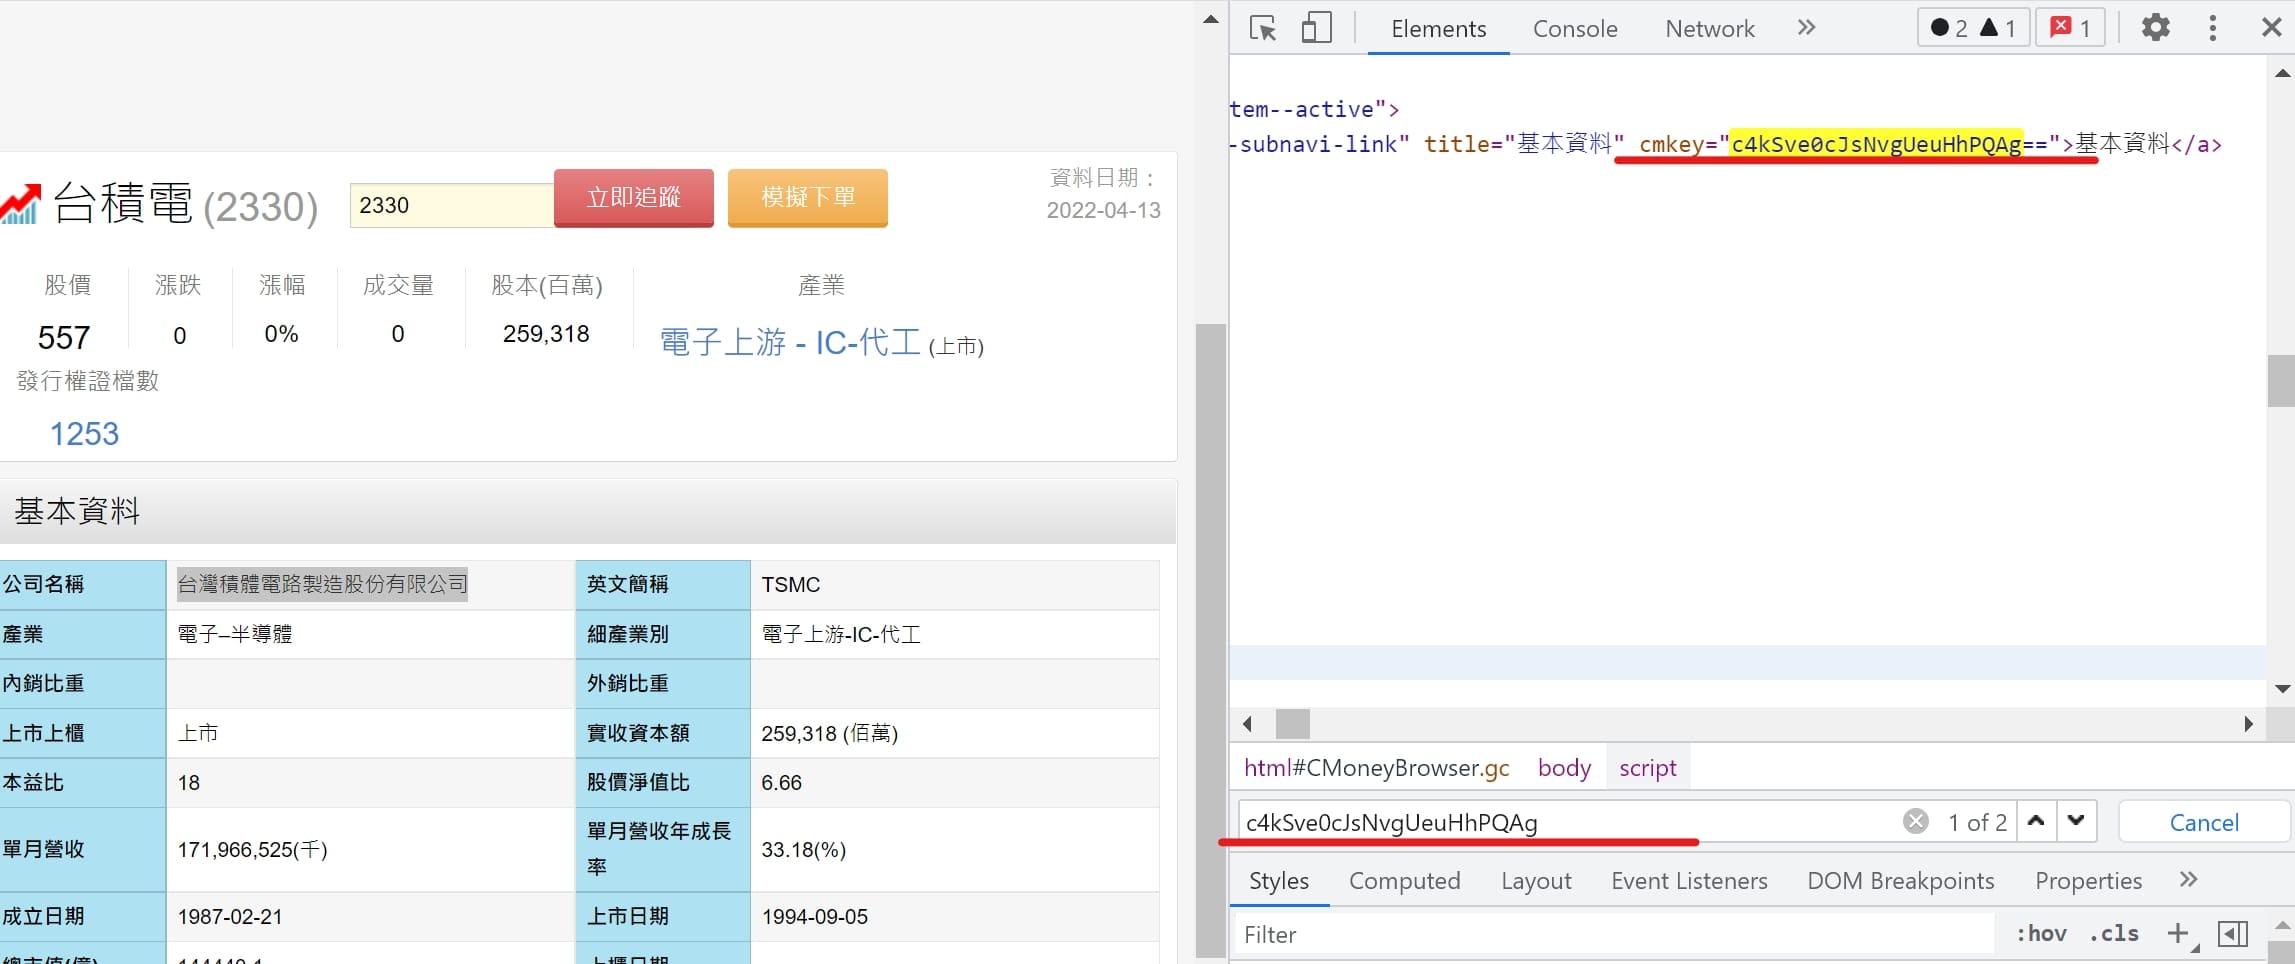This screenshot has height=964, width=2295.
Task: Select the body breadcrumb
Action: click(1564, 768)
